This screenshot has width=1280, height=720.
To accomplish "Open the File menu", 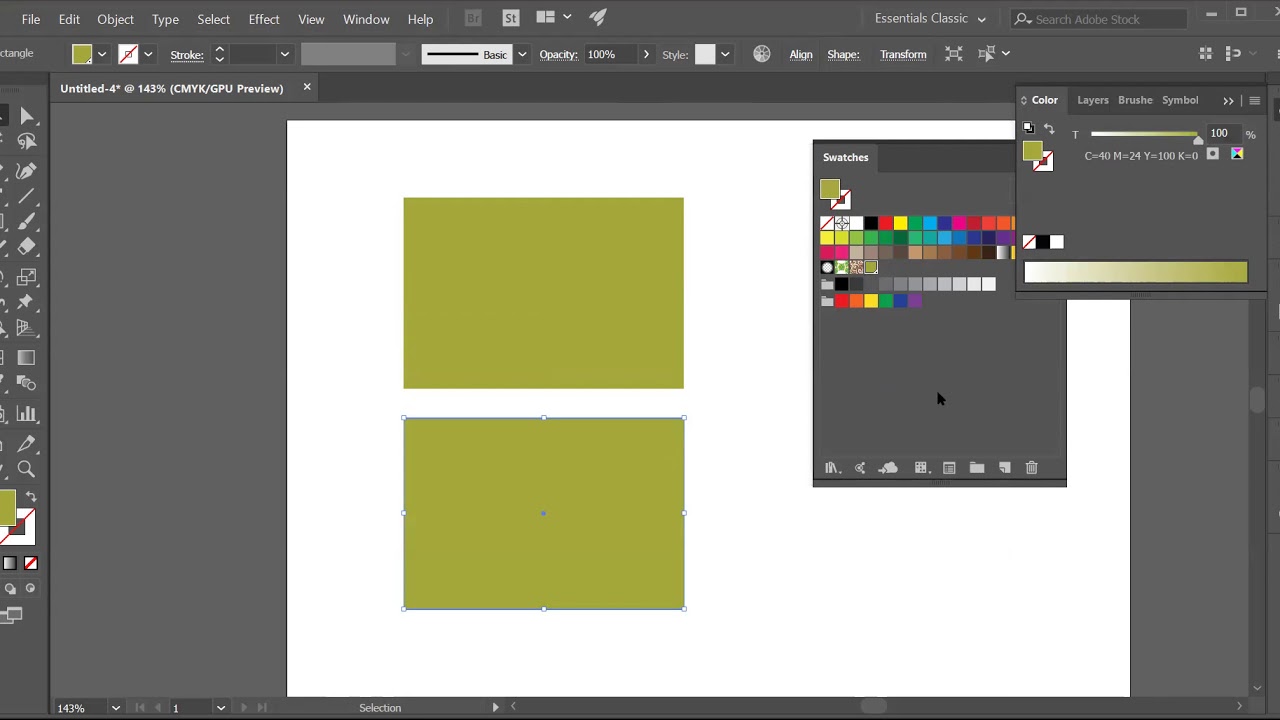I will (x=31, y=19).
